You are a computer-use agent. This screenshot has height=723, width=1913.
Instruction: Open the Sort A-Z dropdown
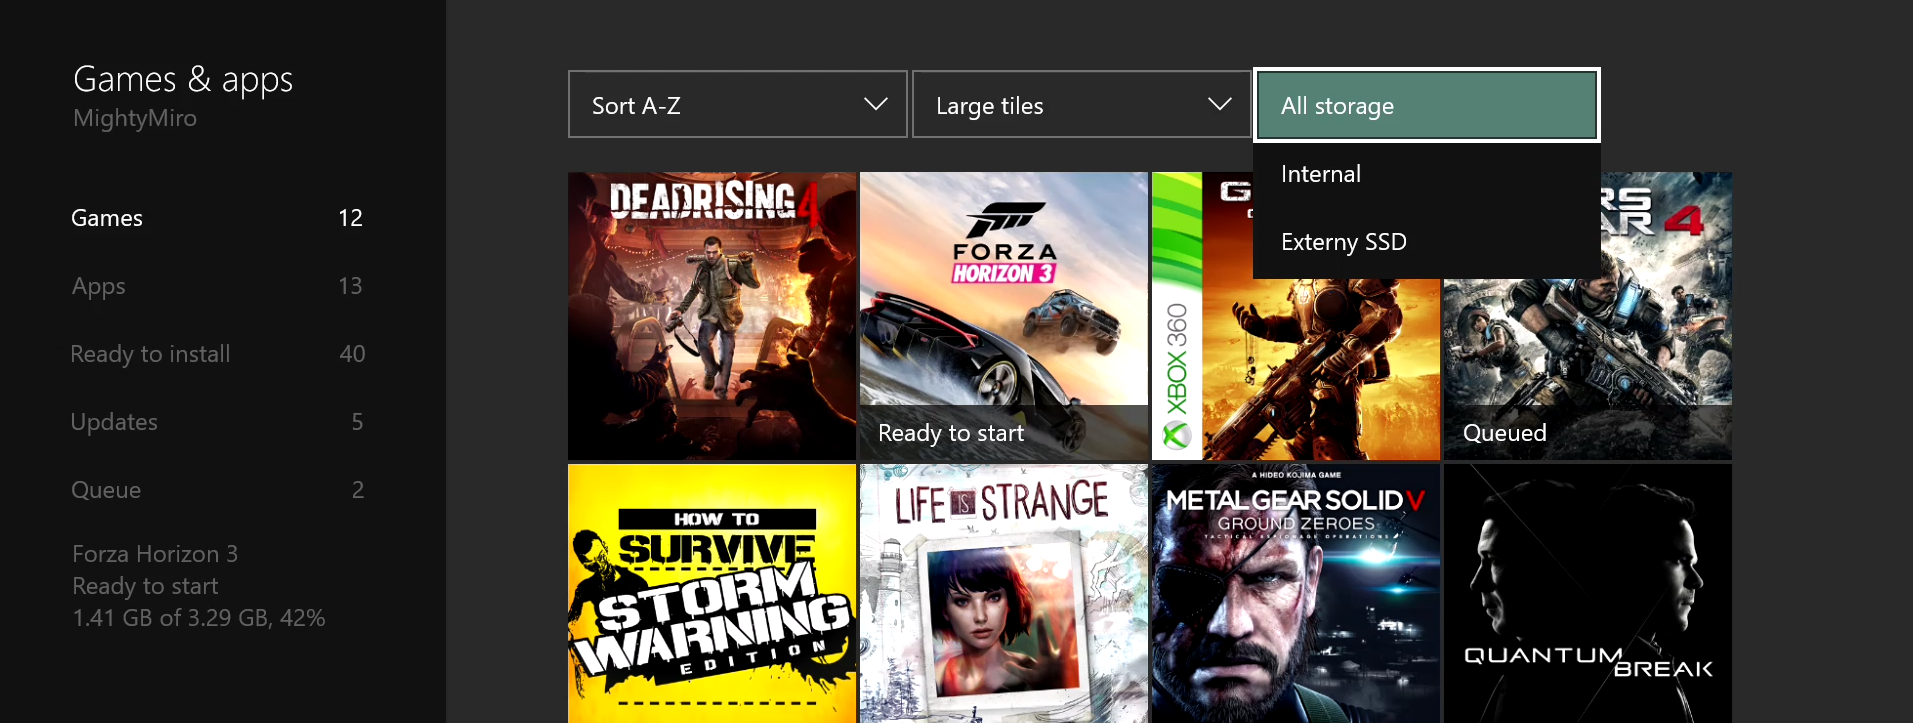[737, 104]
